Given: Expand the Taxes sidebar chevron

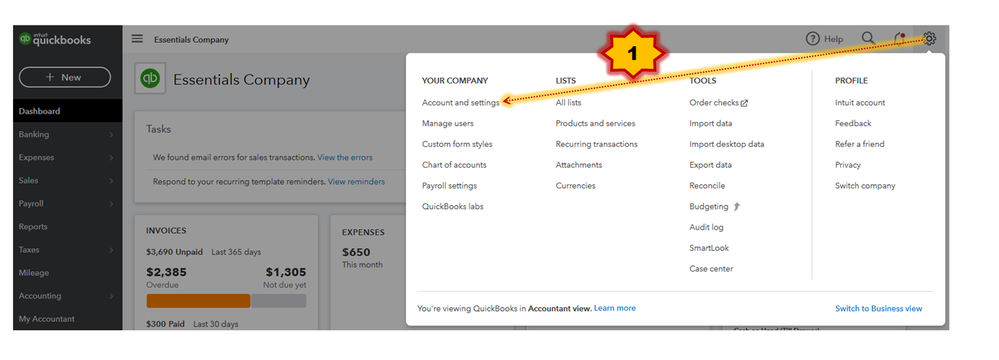Looking at the screenshot, I should 111,250.
